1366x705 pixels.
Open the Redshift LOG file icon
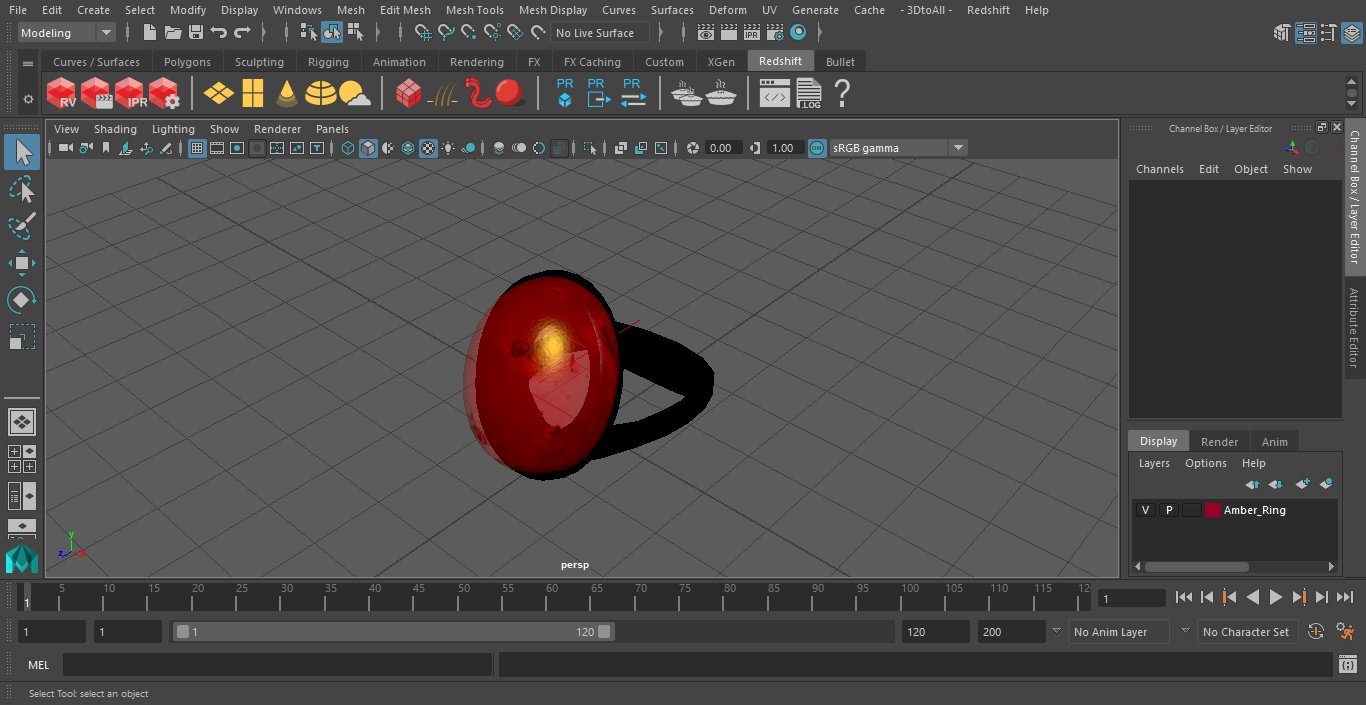[809, 93]
